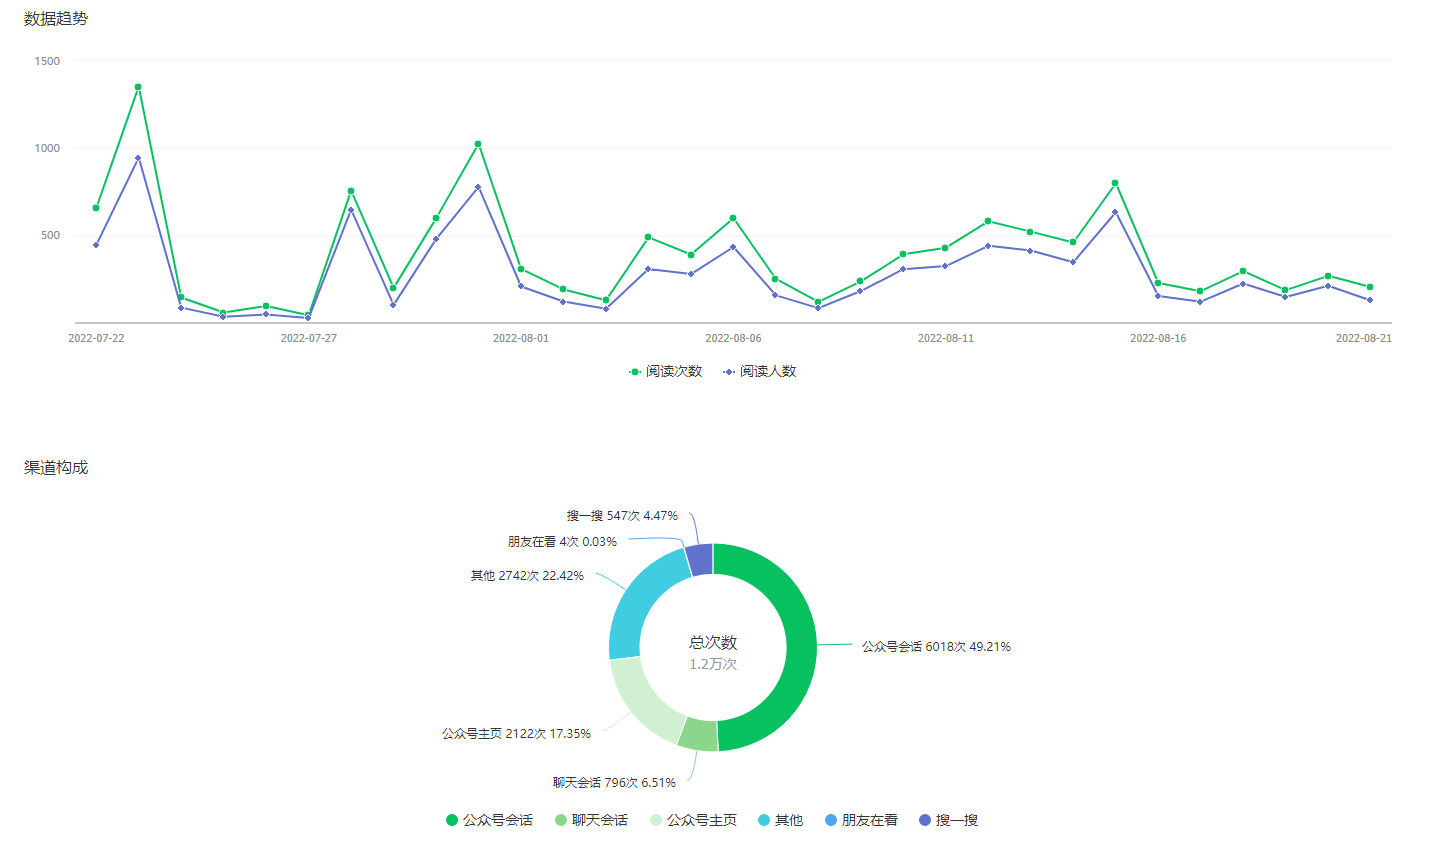Click the 数据趋势 section heading

tap(56, 19)
